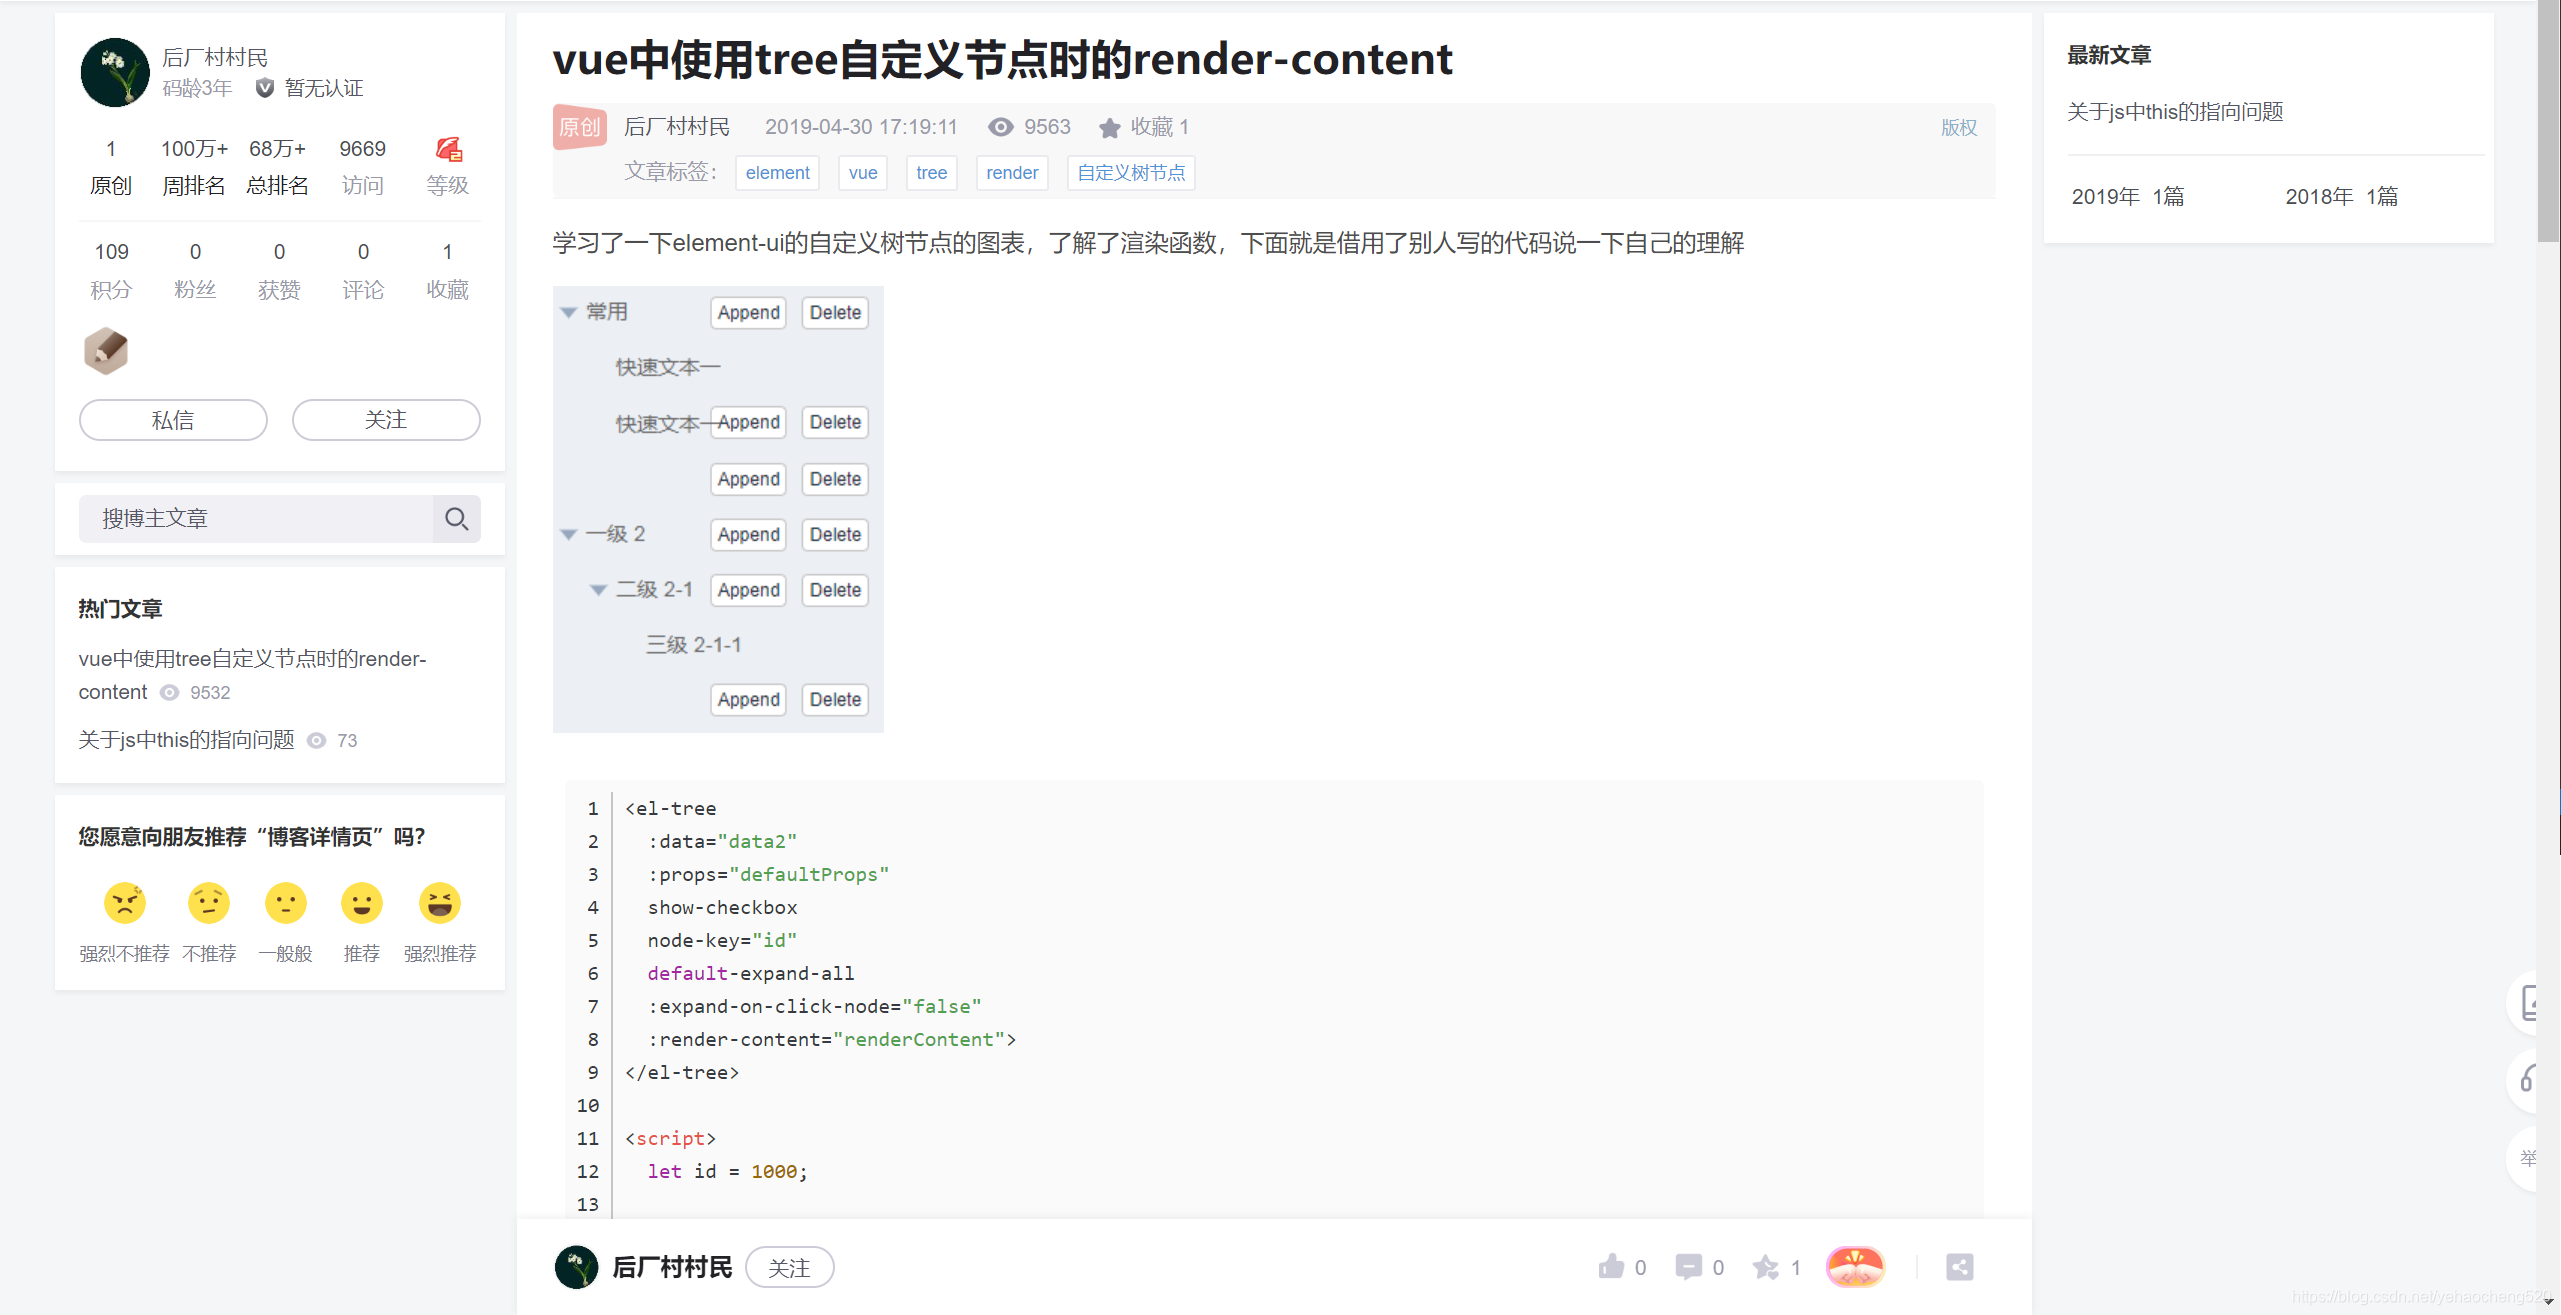
Task: Collapse the 二级 2-1 tree node
Action: (x=599, y=589)
